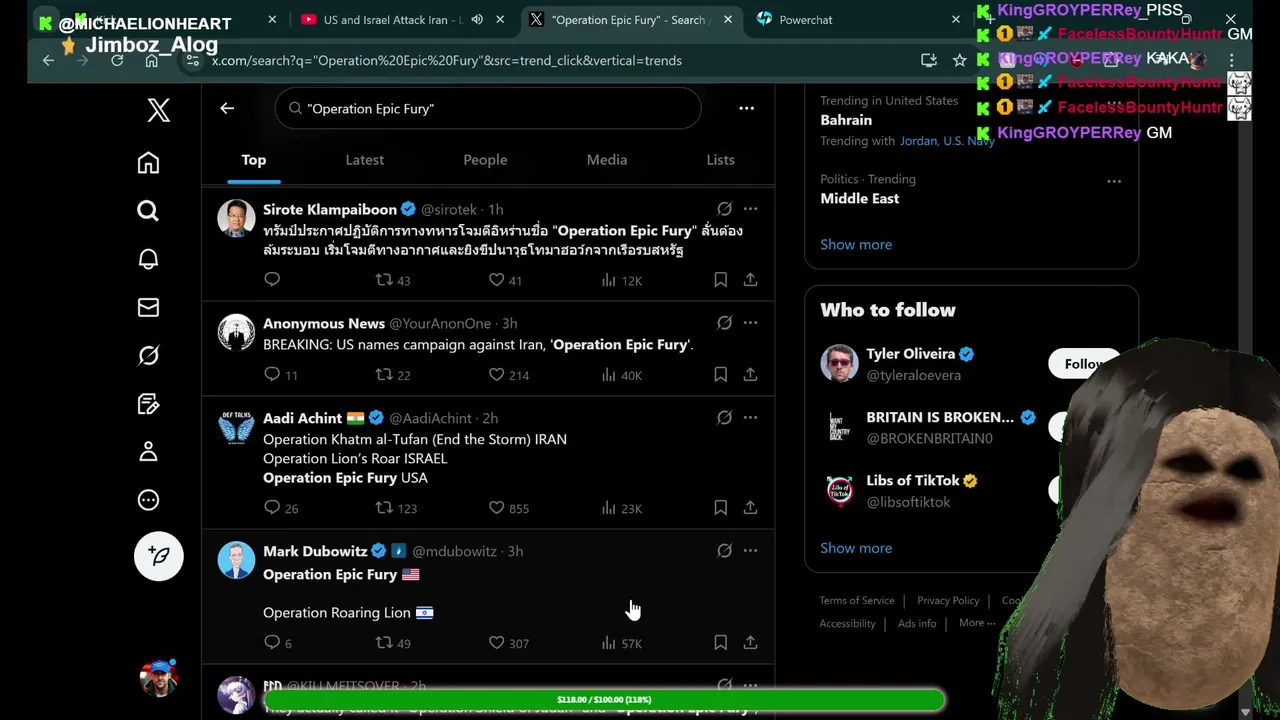View analytics of Anonymous News post
This screenshot has height=720, width=1280.
click(x=621, y=374)
